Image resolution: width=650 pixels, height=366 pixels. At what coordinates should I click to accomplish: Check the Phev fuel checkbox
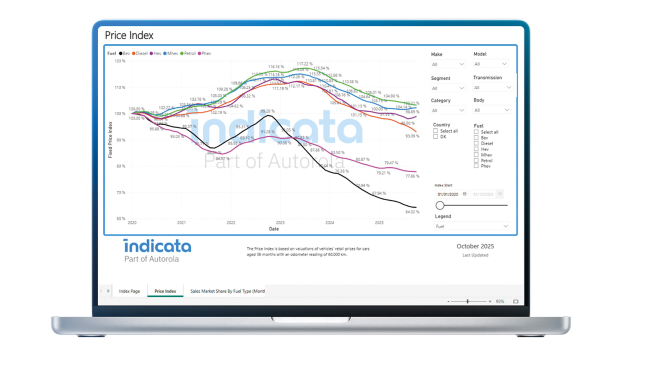pyautogui.click(x=476, y=166)
